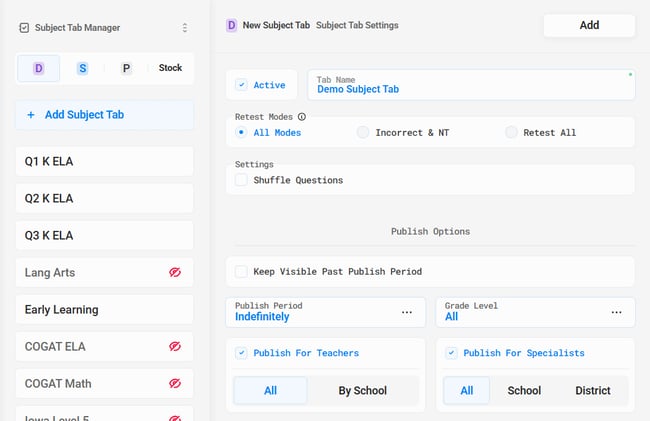
Task: Check Keep Visible Past Publish Period
Action: [x=241, y=271]
